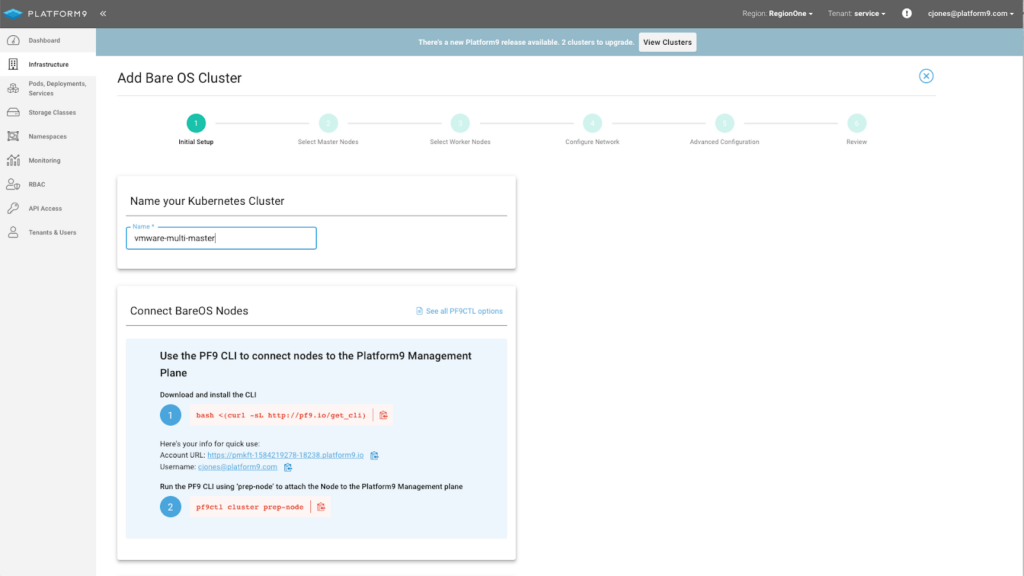Click the Infrastructure building icon

pyautogui.click(x=13, y=64)
